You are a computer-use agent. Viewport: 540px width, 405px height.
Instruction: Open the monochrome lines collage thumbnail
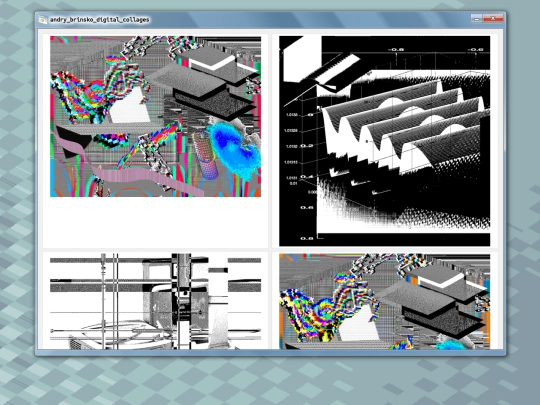click(155, 301)
